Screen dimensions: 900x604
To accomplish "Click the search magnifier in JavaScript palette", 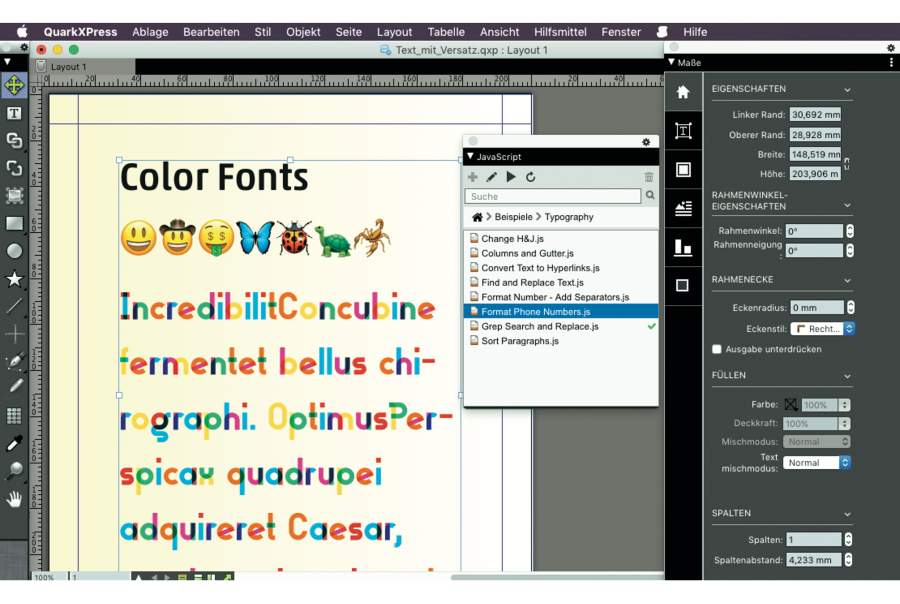I will coord(650,196).
